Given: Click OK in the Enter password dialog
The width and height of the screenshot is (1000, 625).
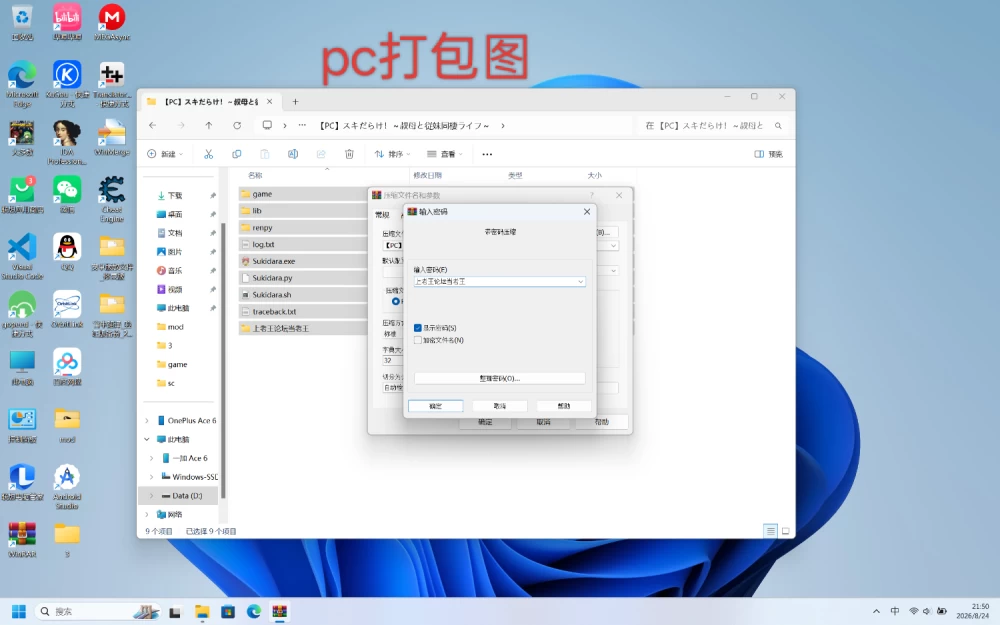Looking at the screenshot, I should (436, 406).
